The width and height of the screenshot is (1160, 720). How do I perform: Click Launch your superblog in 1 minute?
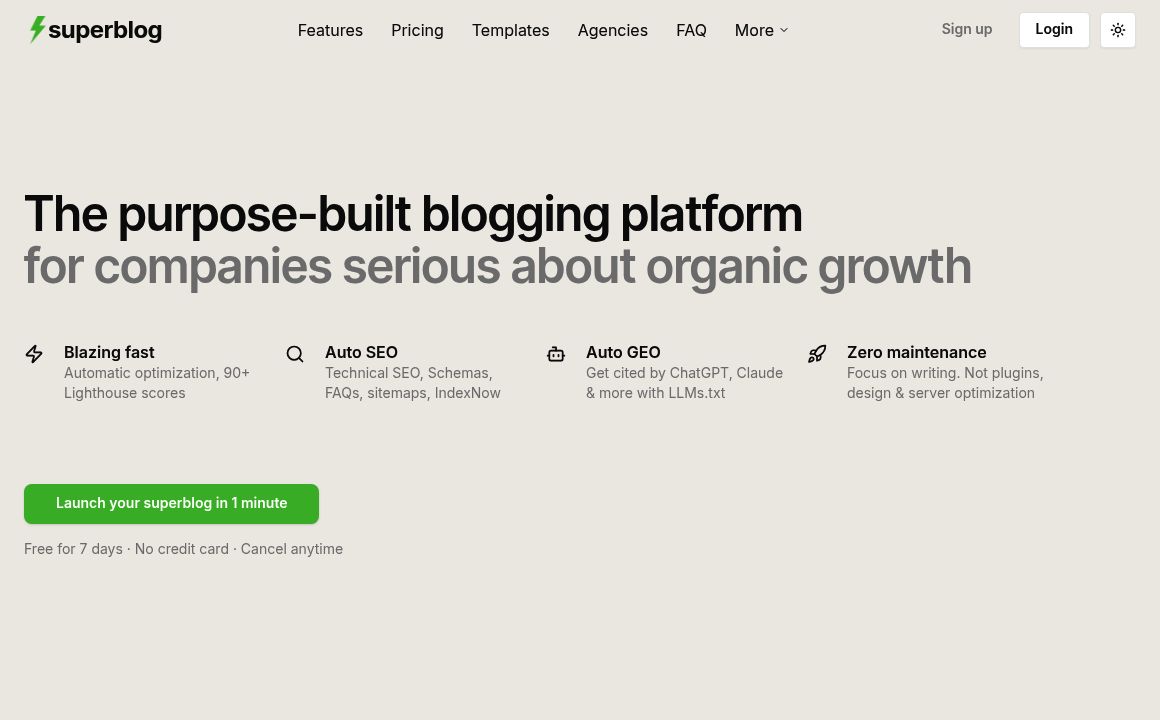(x=171, y=503)
